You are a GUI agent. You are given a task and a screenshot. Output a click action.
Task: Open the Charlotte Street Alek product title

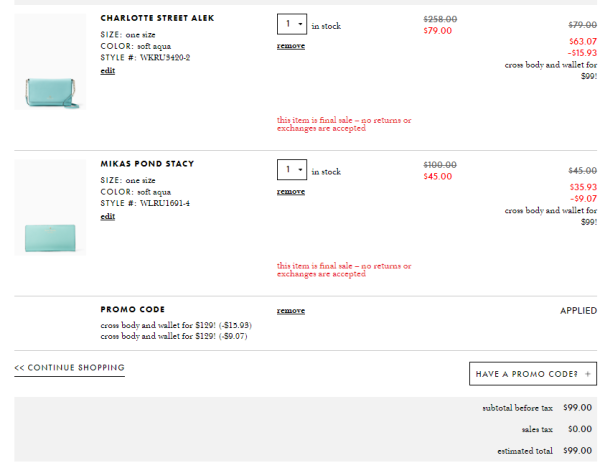[157, 18]
